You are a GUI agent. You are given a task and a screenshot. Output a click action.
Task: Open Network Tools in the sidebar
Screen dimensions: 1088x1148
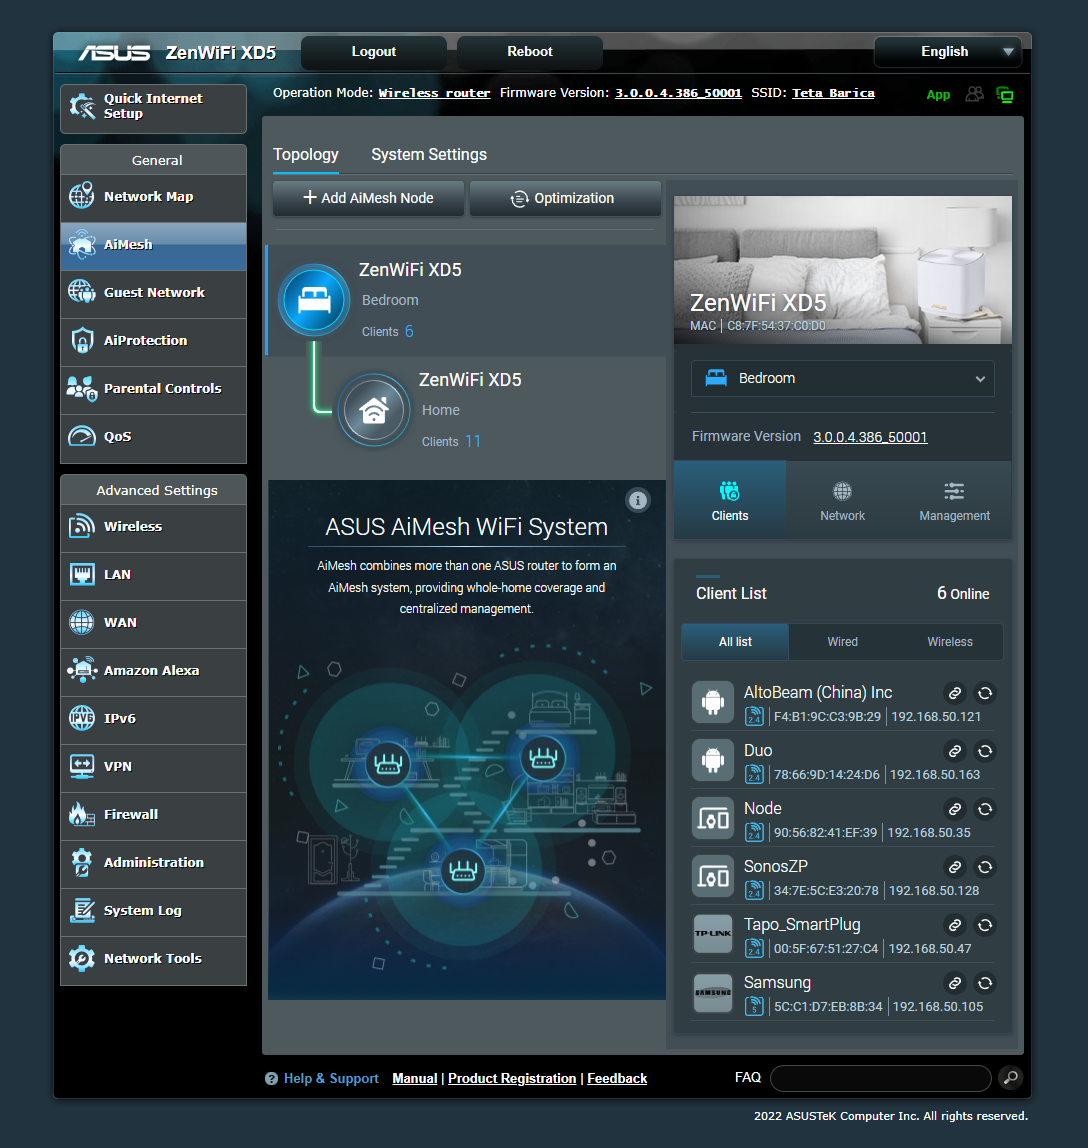tap(154, 959)
